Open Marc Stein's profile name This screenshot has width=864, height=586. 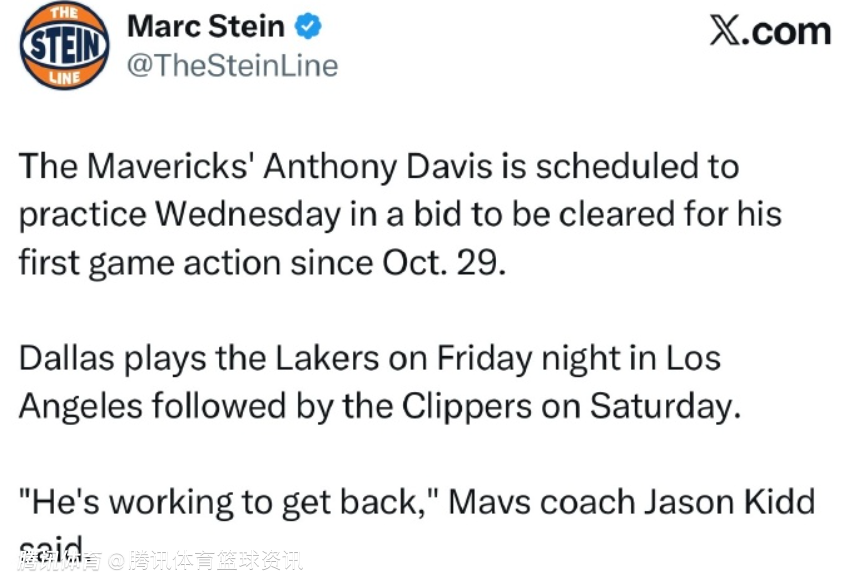(x=206, y=27)
